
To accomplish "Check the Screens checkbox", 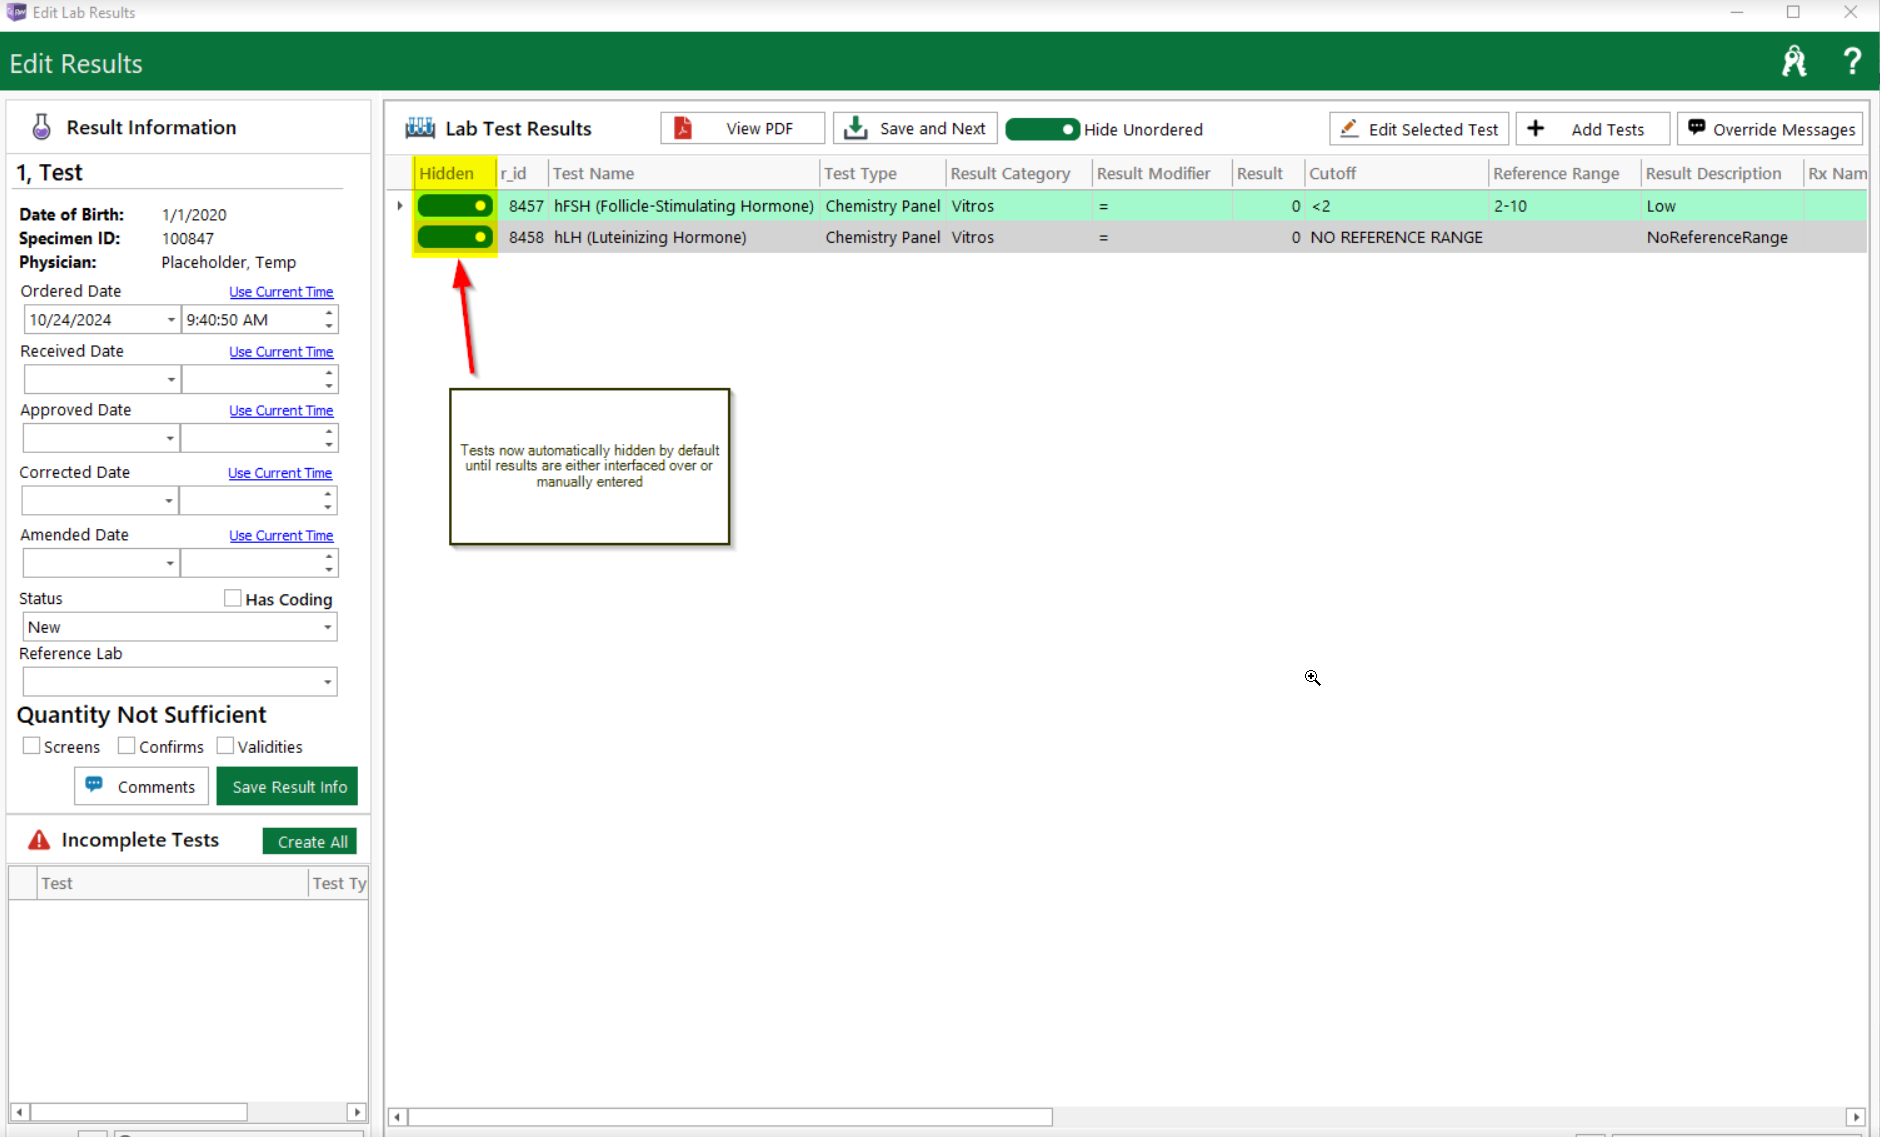I will pyautogui.click(x=32, y=746).
